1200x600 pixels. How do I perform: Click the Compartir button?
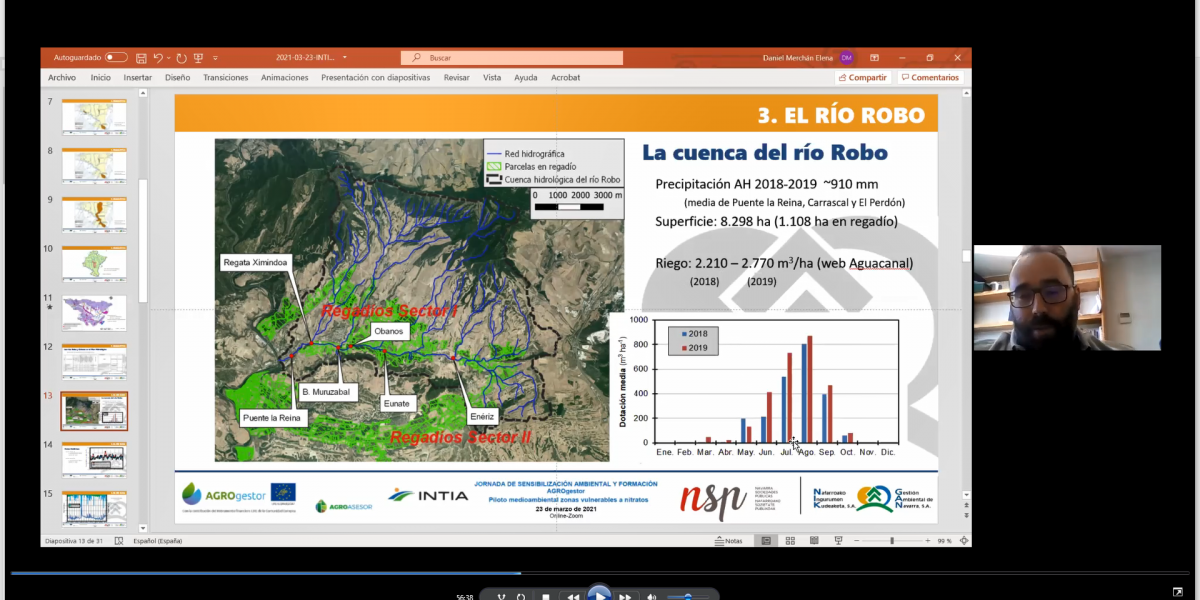pos(863,77)
